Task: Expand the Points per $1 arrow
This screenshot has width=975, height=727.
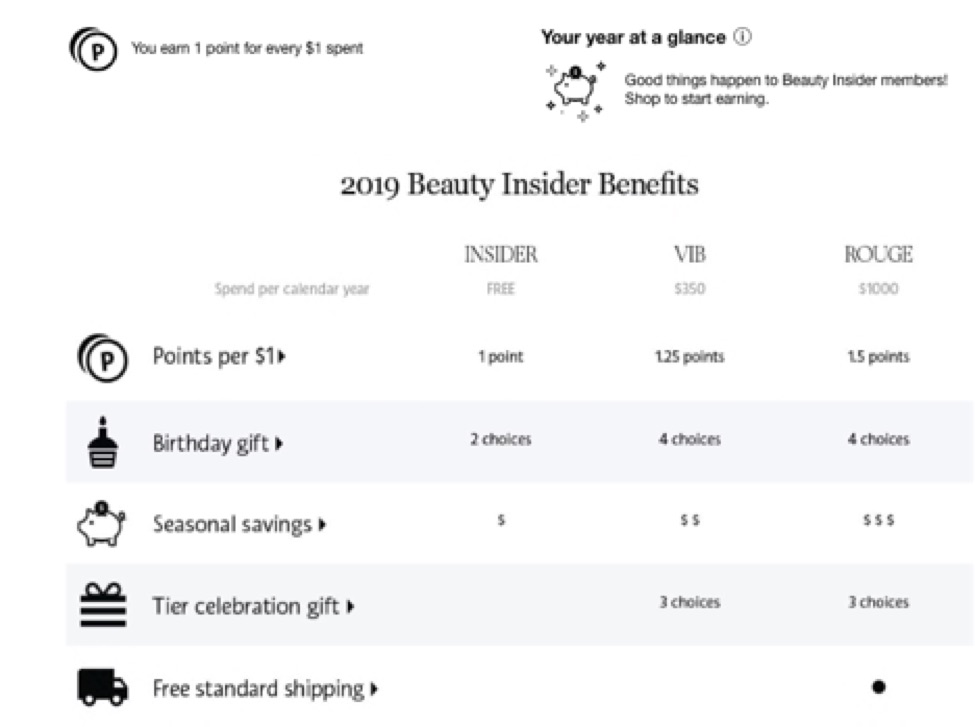Action: click(282, 356)
